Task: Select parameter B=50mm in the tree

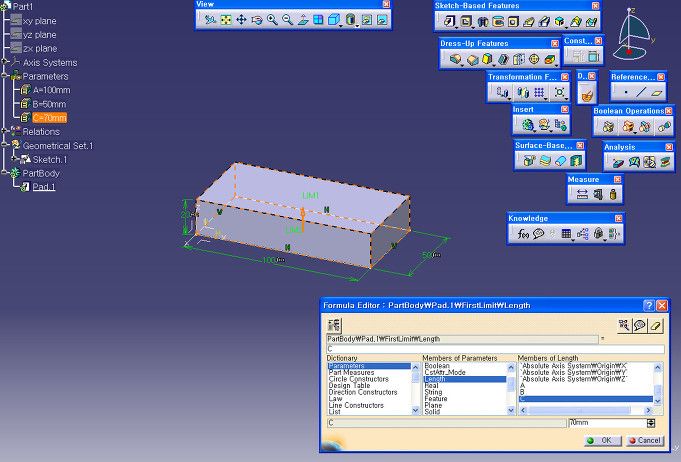Action: (49, 104)
